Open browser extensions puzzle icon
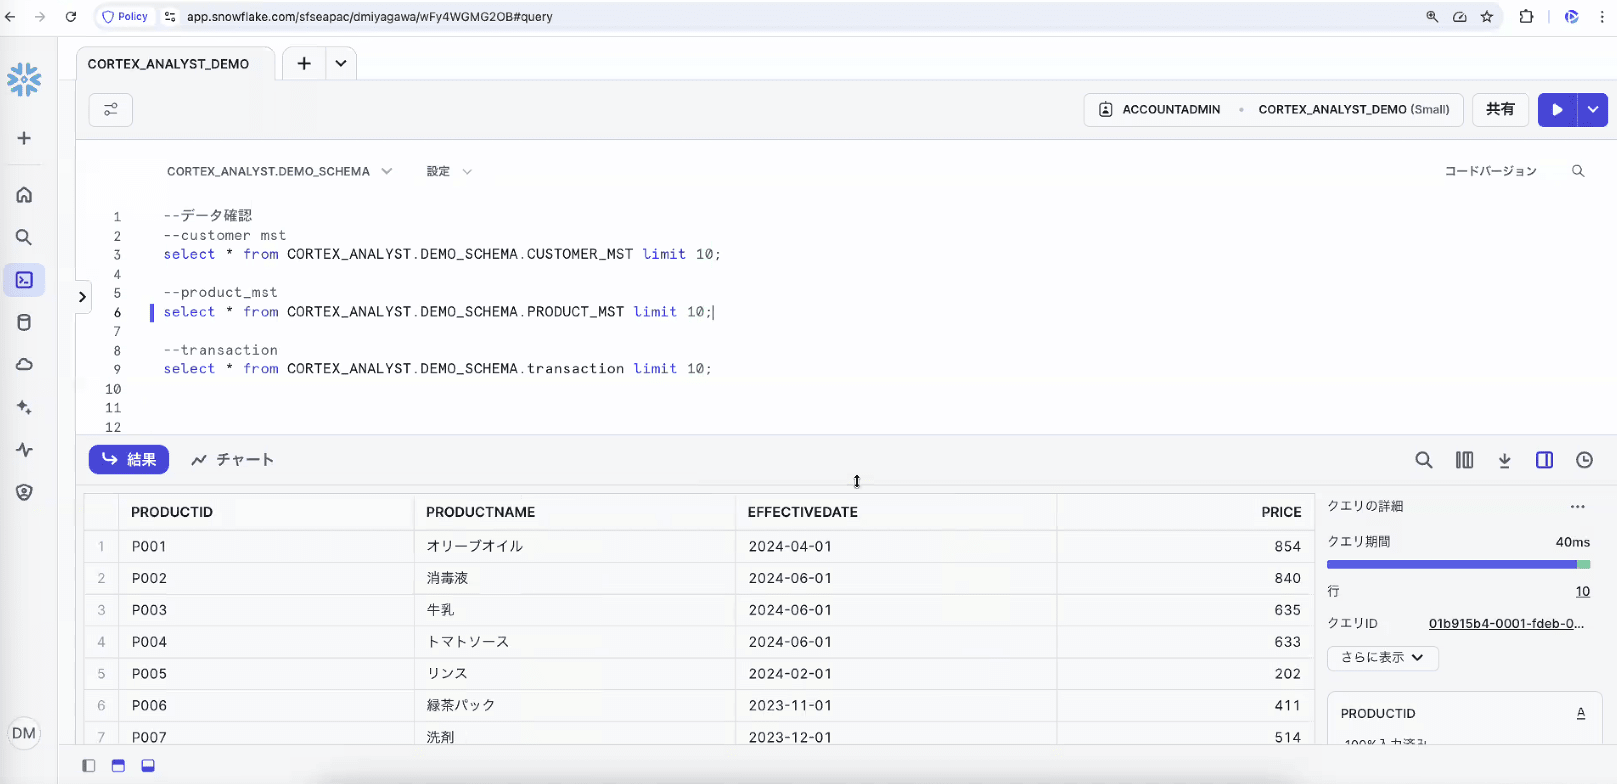This screenshot has width=1617, height=784. pos(1526,17)
